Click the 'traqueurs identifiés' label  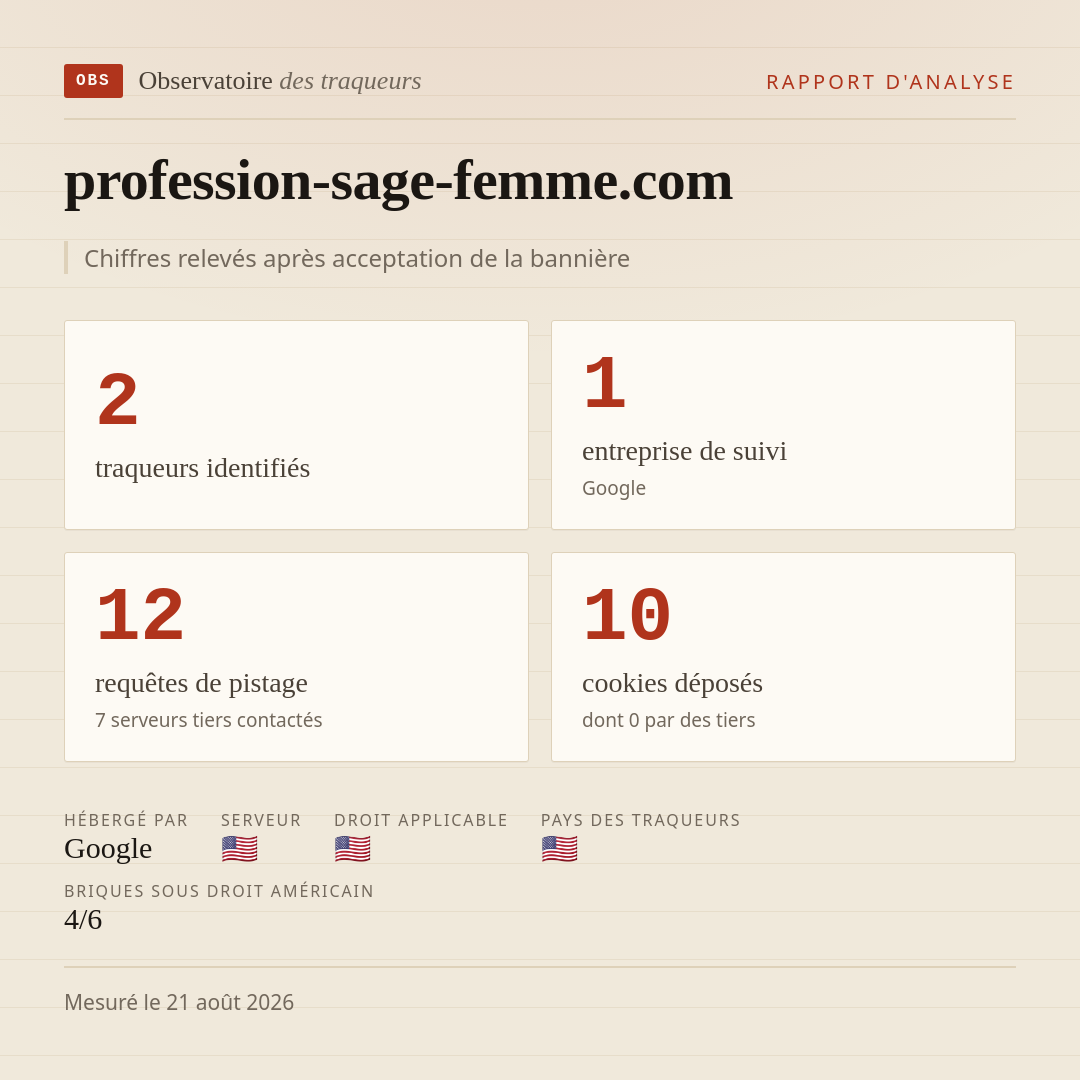[x=202, y=468]
